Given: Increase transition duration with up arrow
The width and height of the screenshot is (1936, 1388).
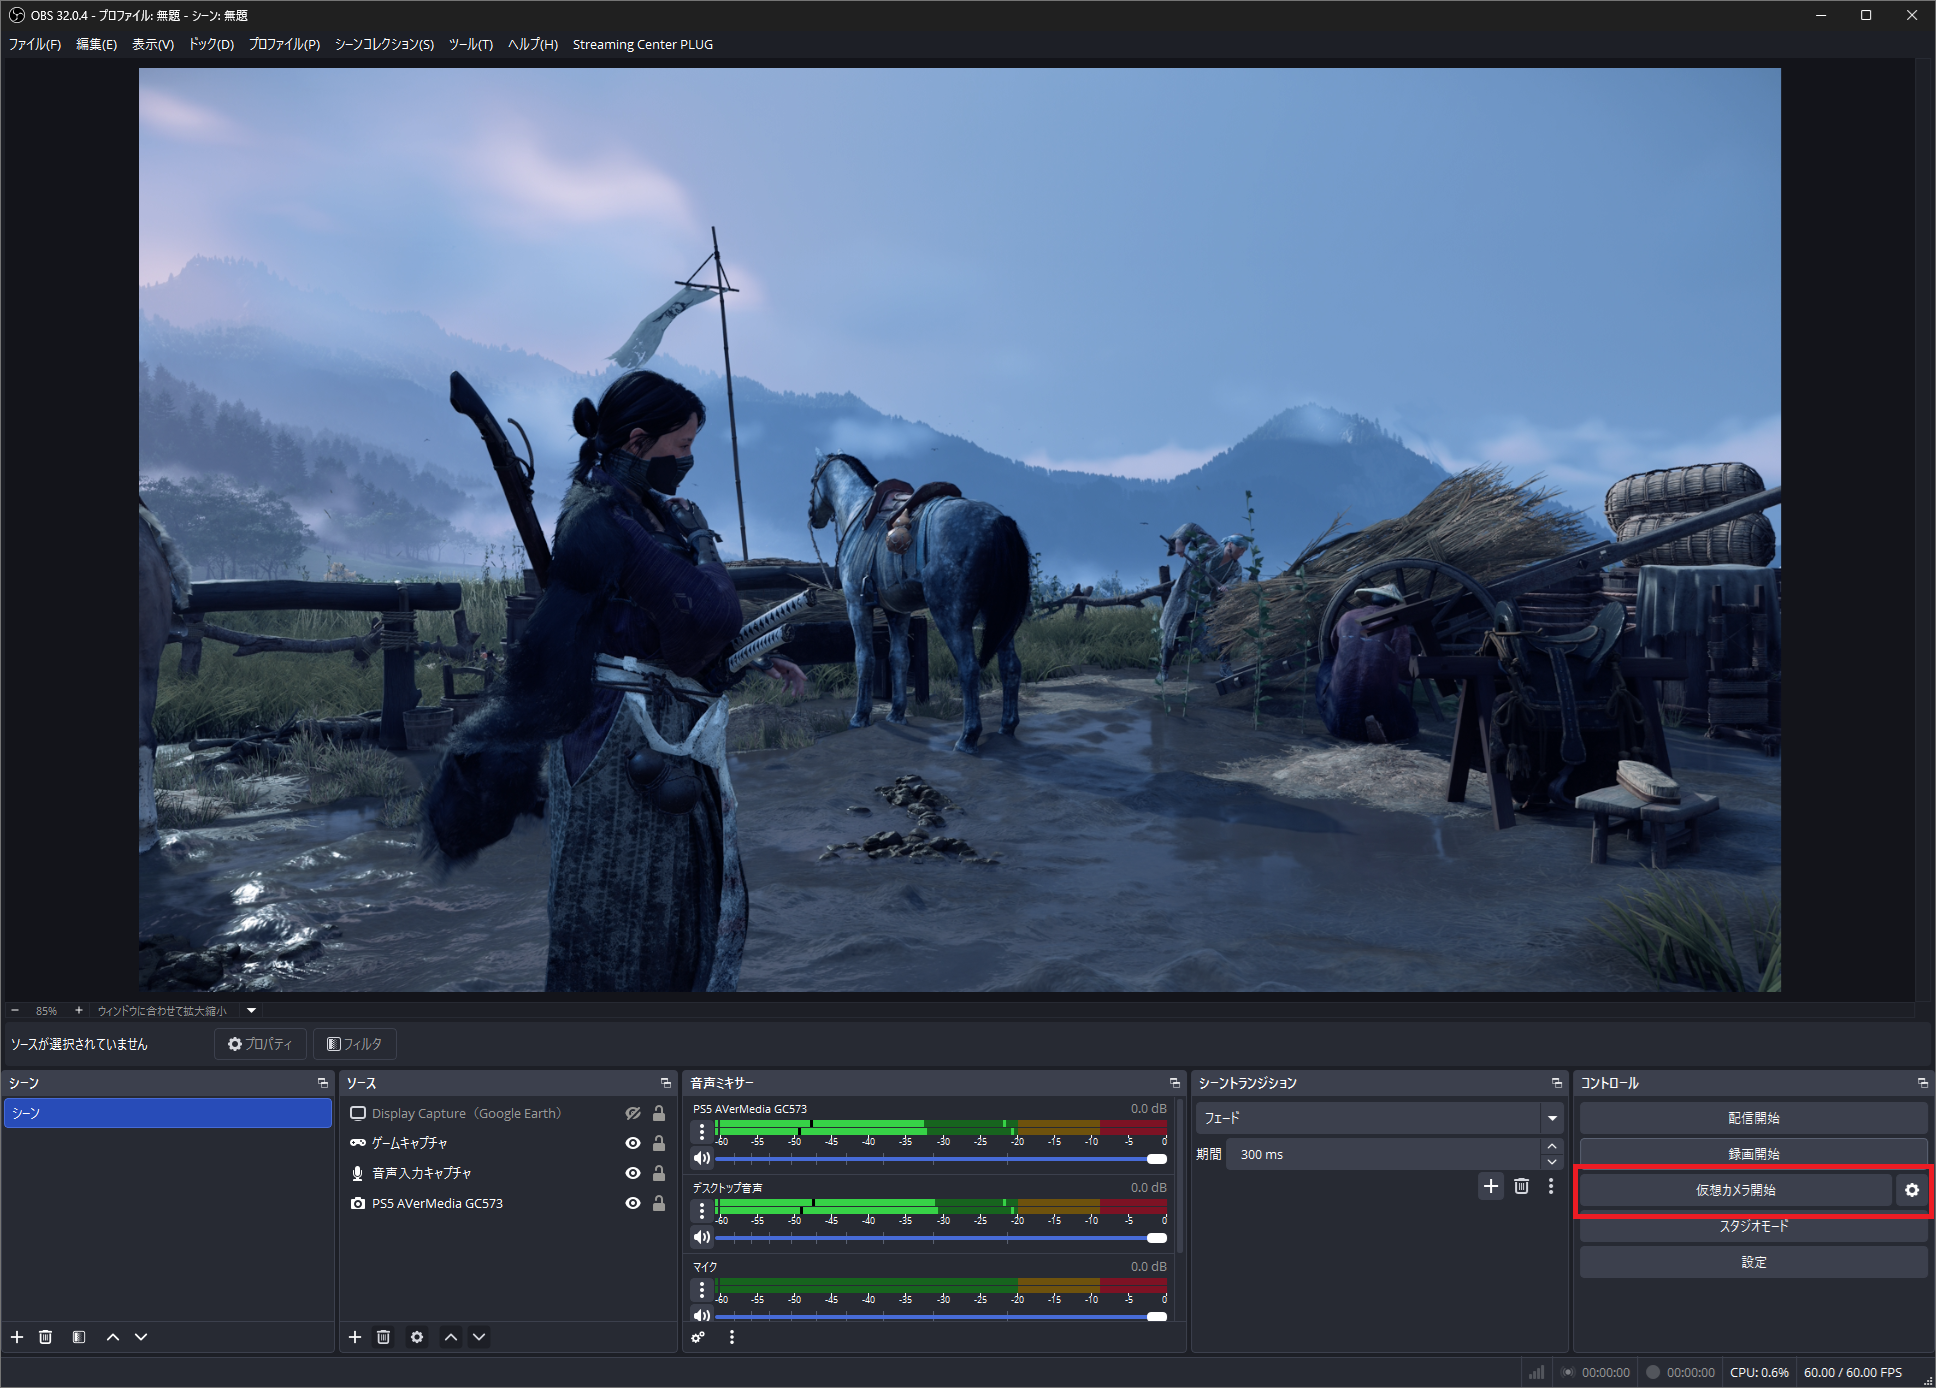Looking at the screenshot, I should point(1552,1147).
